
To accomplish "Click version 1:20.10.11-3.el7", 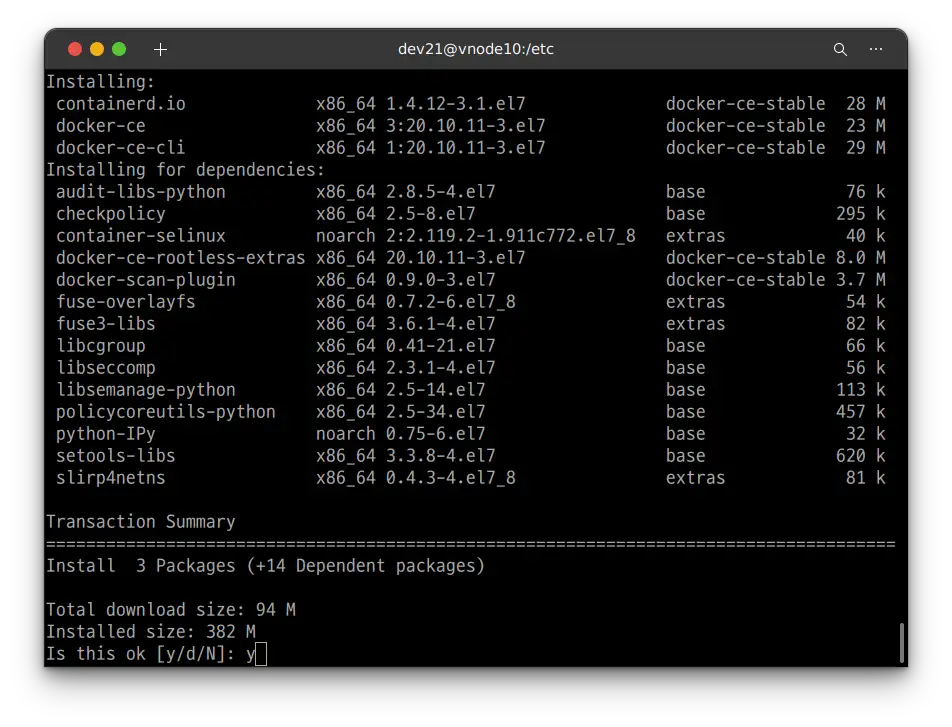I will (x=466, y=148).
